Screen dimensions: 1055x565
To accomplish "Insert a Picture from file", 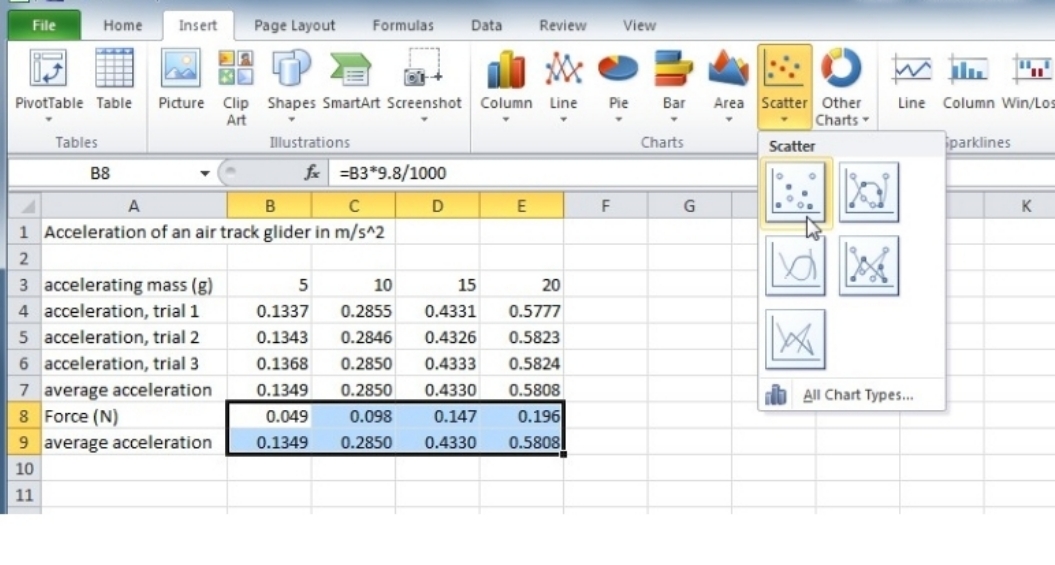I will [x=181, y=81].
